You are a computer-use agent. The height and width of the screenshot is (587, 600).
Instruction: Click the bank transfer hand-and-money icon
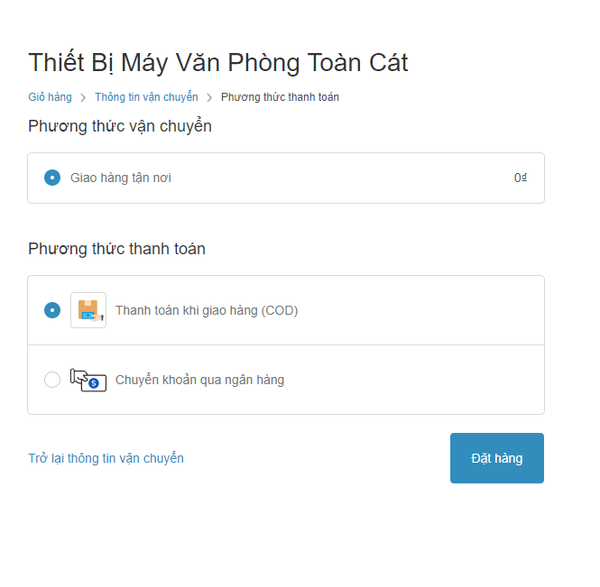(88, 380)
